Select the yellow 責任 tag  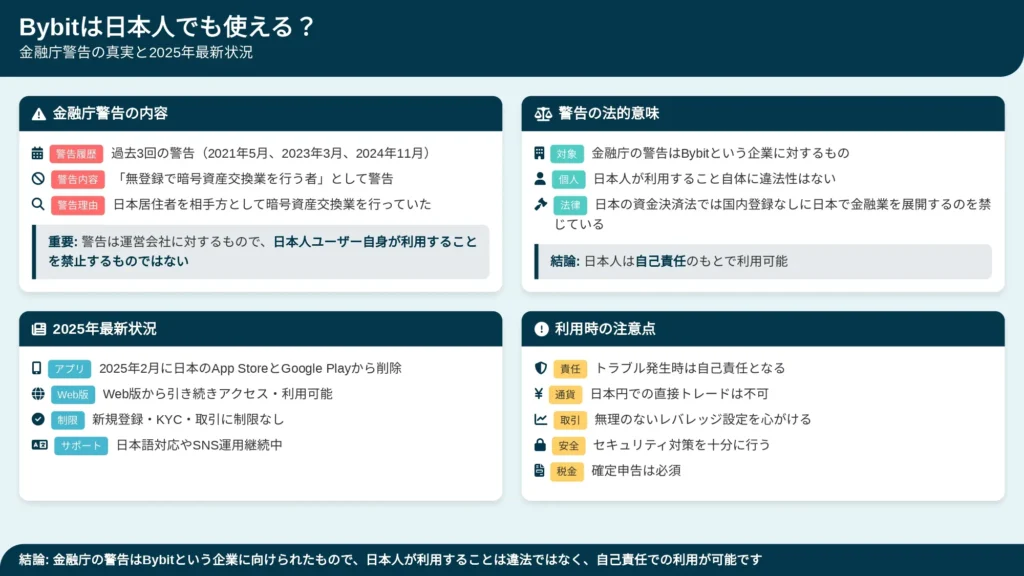570,369
